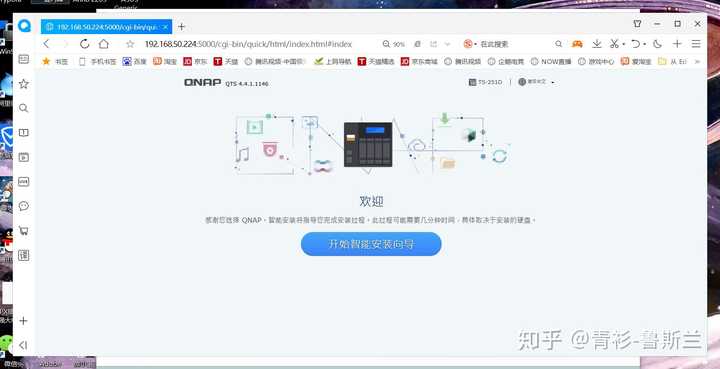Open the 书签 bookmarks star
Screen dimensions: 720x369
[55, 62]
